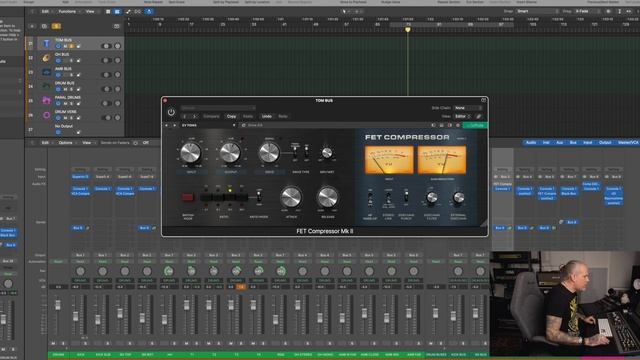
Task: Open tracks area Edit menu
Action: click(46, 11)
